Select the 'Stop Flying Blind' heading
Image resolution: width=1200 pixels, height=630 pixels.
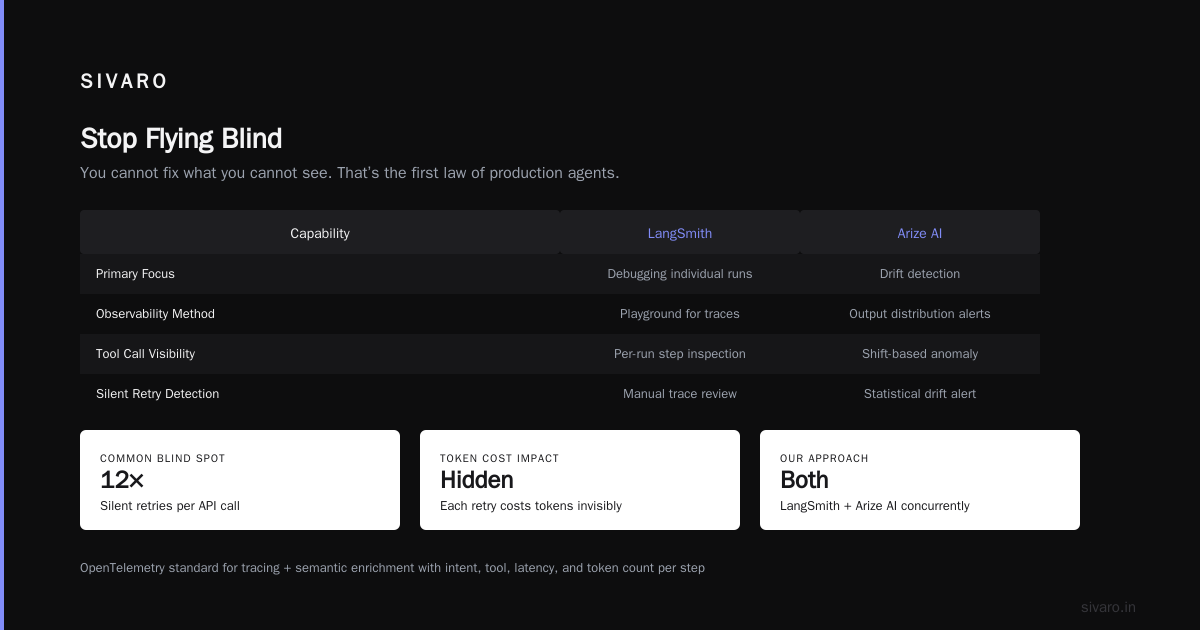pos(181,138)
